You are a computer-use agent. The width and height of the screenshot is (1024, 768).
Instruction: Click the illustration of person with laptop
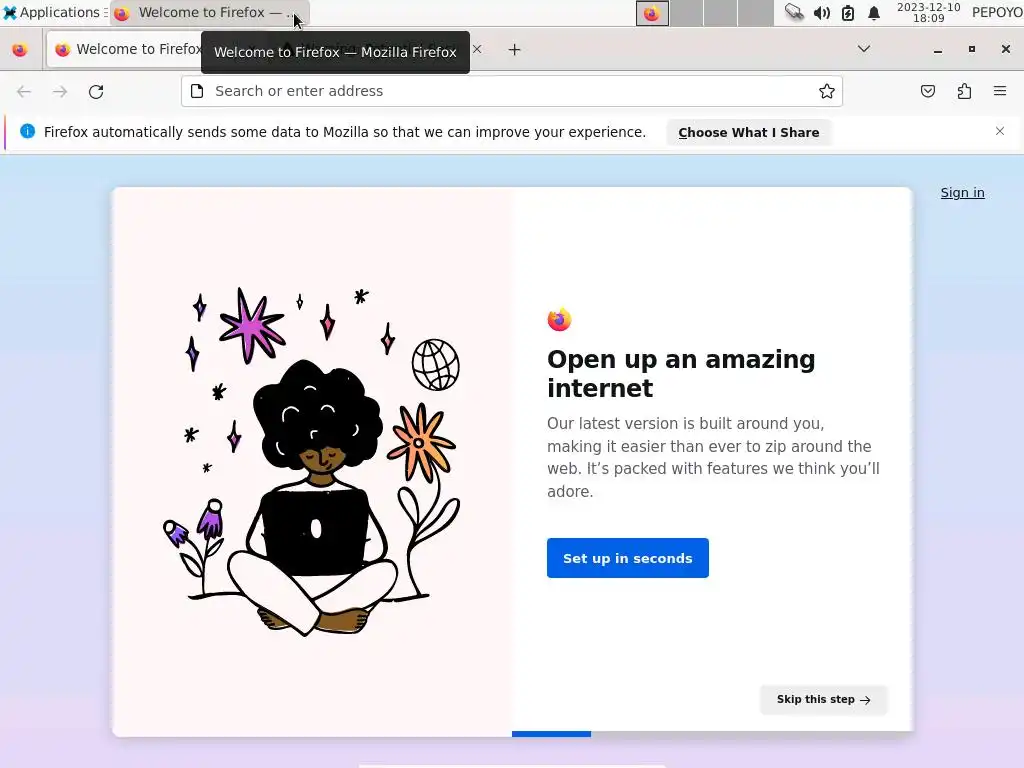[x=312, y=461]
